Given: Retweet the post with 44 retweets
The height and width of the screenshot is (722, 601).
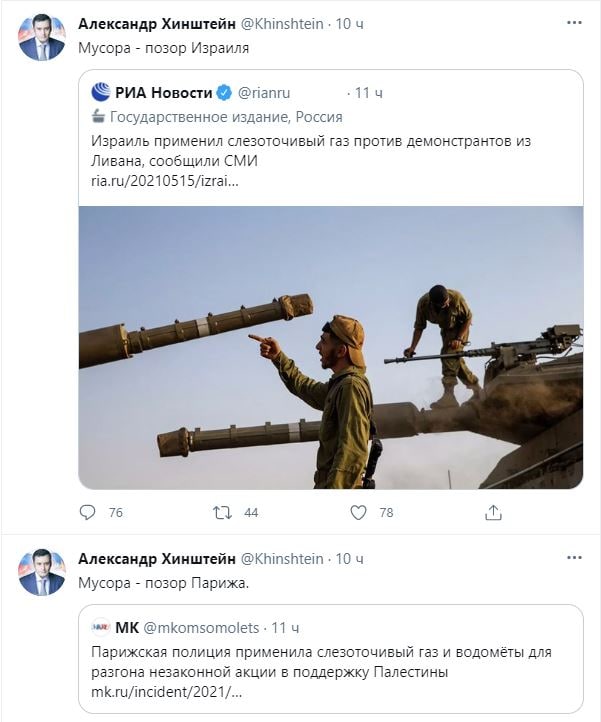Looking at the screenshot, I should pos(222,512).
